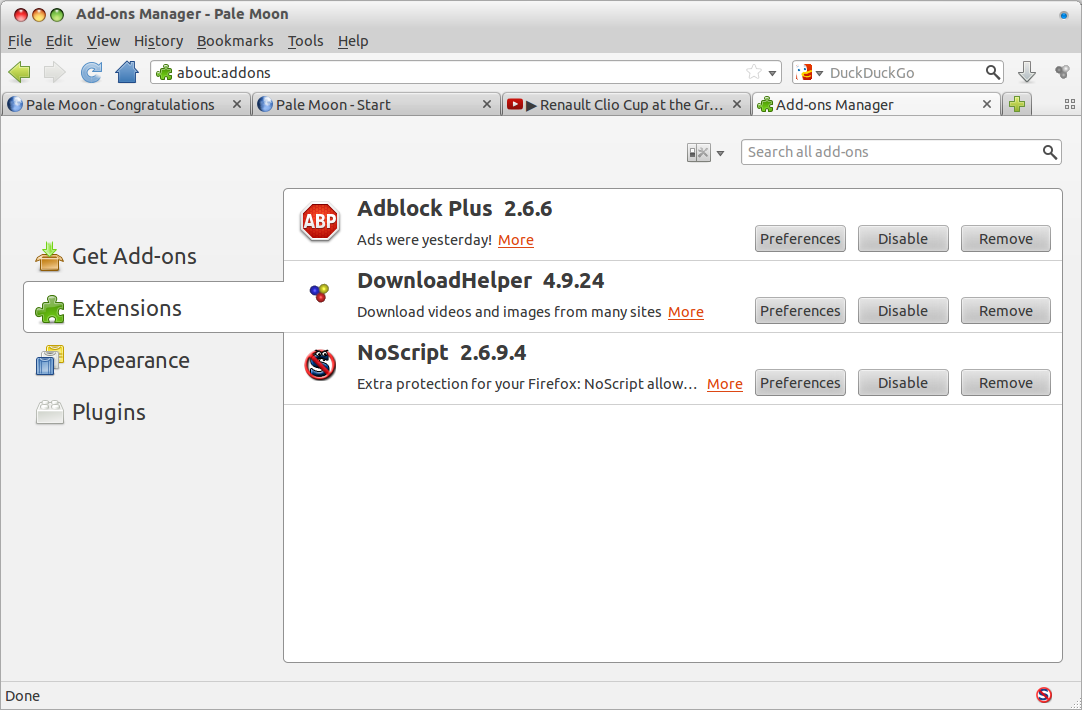Screen dimensions: 1082x710
Task: Switch to Pale Moon - Start tab
Action: 376,104
